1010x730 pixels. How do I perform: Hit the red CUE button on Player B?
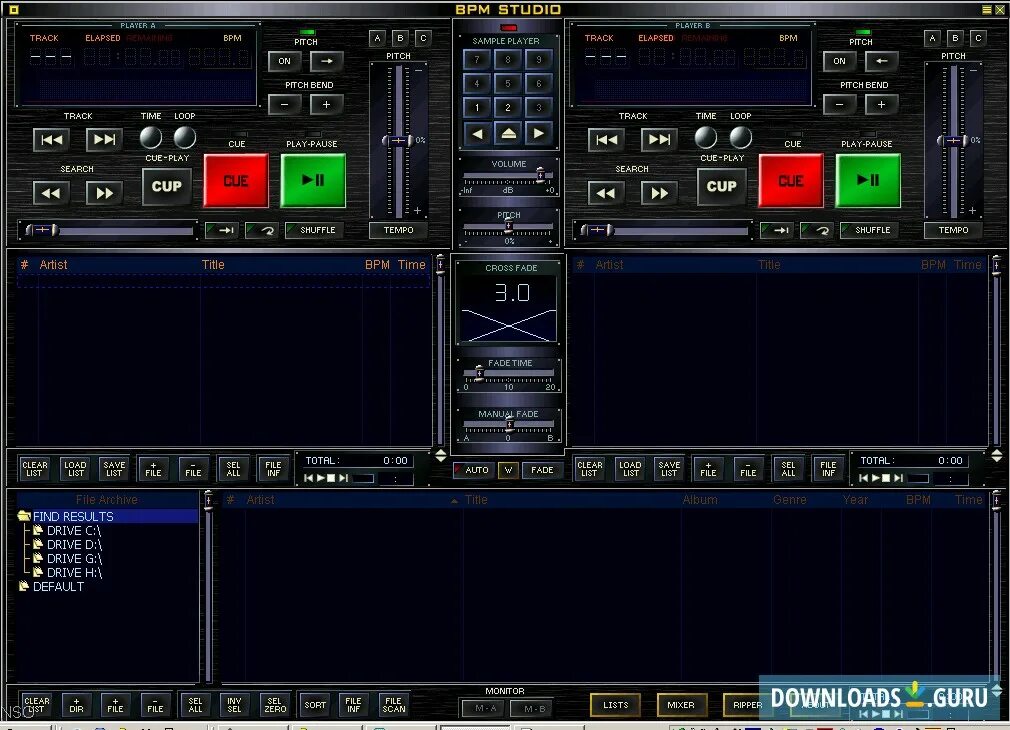point(791,180)
